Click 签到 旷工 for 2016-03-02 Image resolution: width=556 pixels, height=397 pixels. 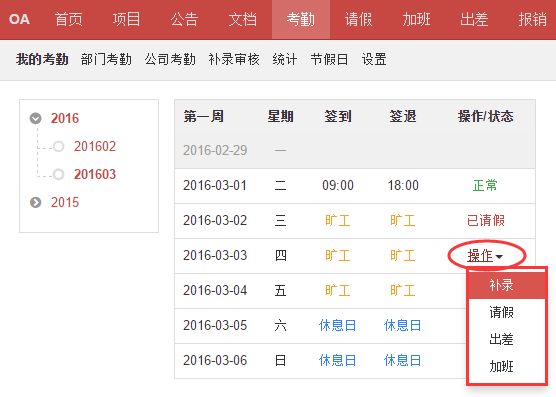click(x=338, y=220)
